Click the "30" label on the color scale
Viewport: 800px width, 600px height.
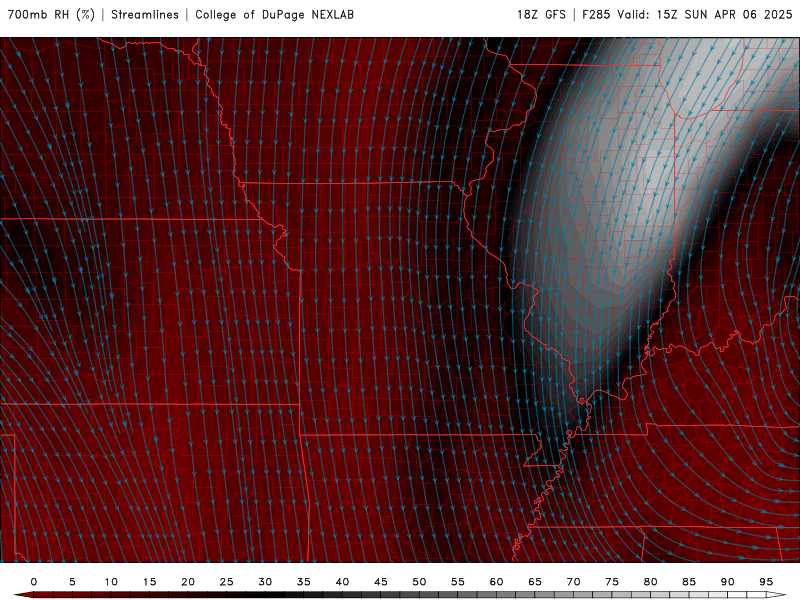[x=265, y=582]
